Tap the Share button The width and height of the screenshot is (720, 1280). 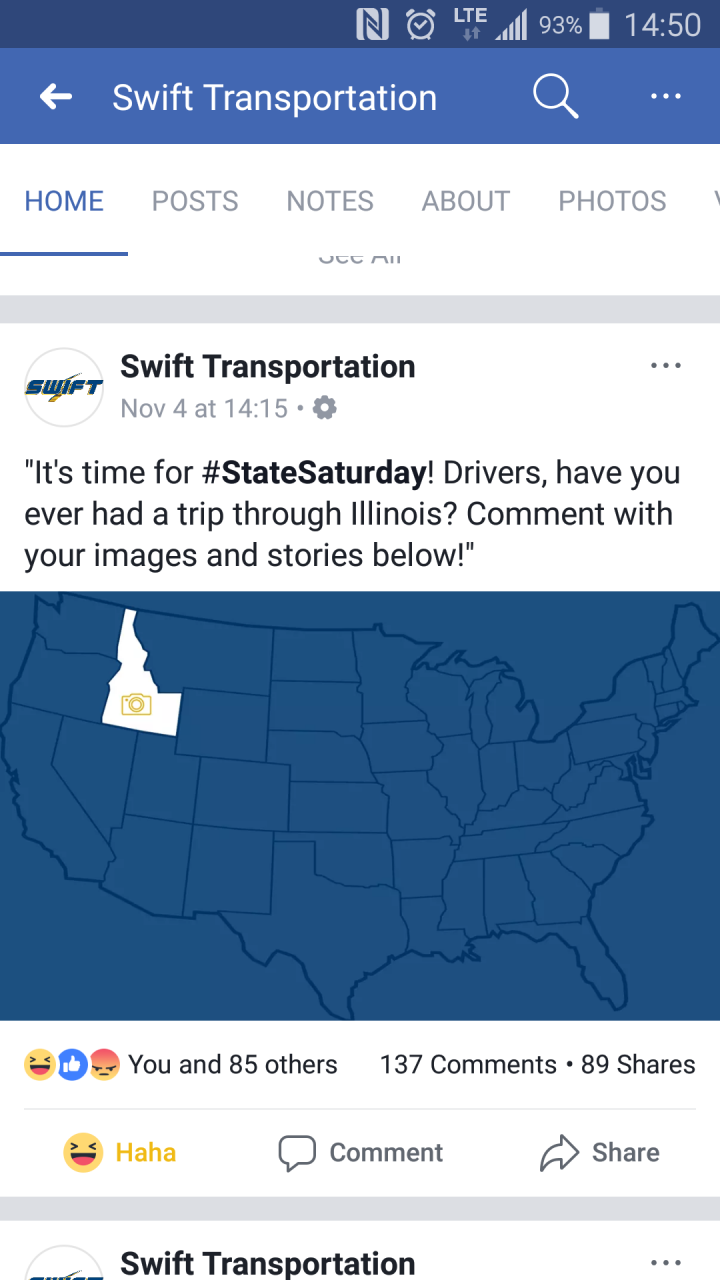600,1152
